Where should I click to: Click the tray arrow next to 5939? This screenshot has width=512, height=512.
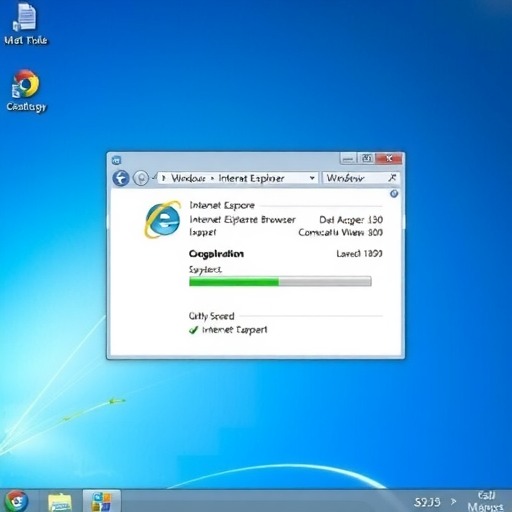454,501
